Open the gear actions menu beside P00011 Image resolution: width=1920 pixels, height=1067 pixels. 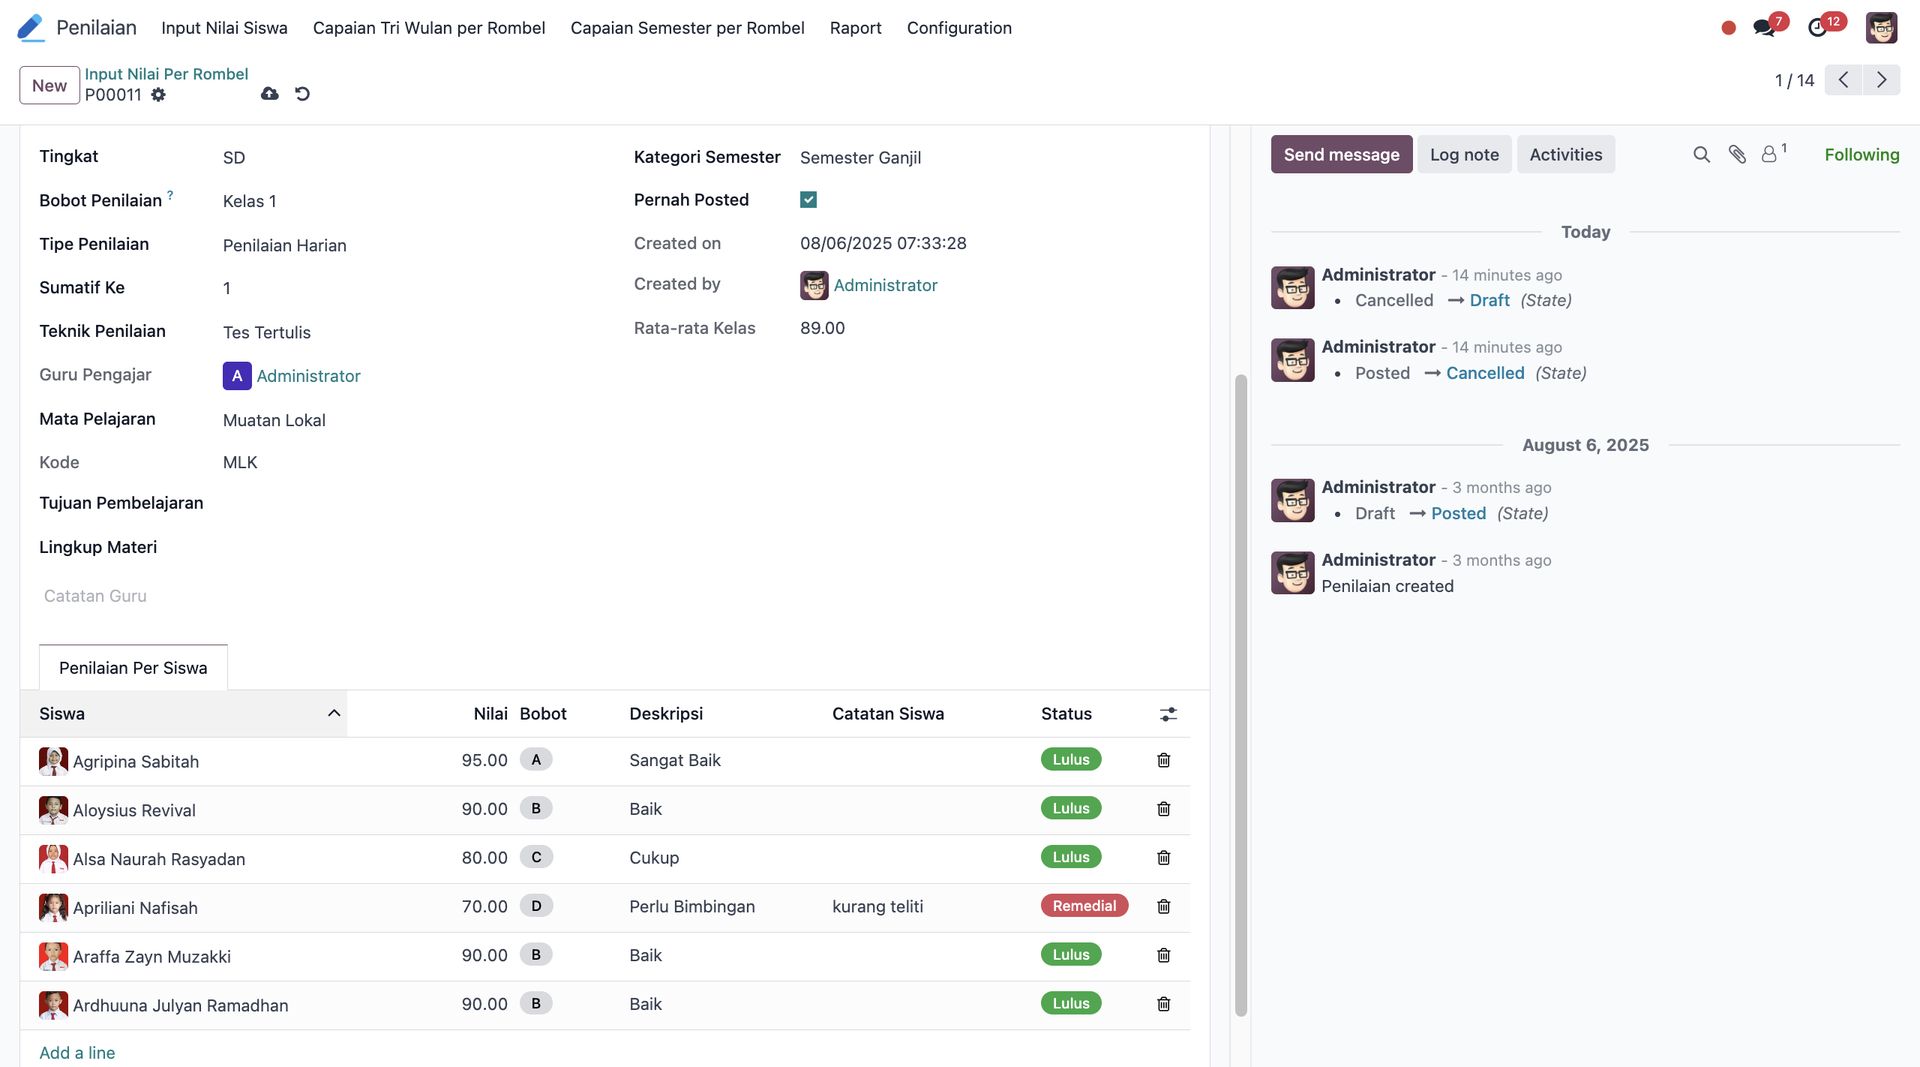click(158, 95)
